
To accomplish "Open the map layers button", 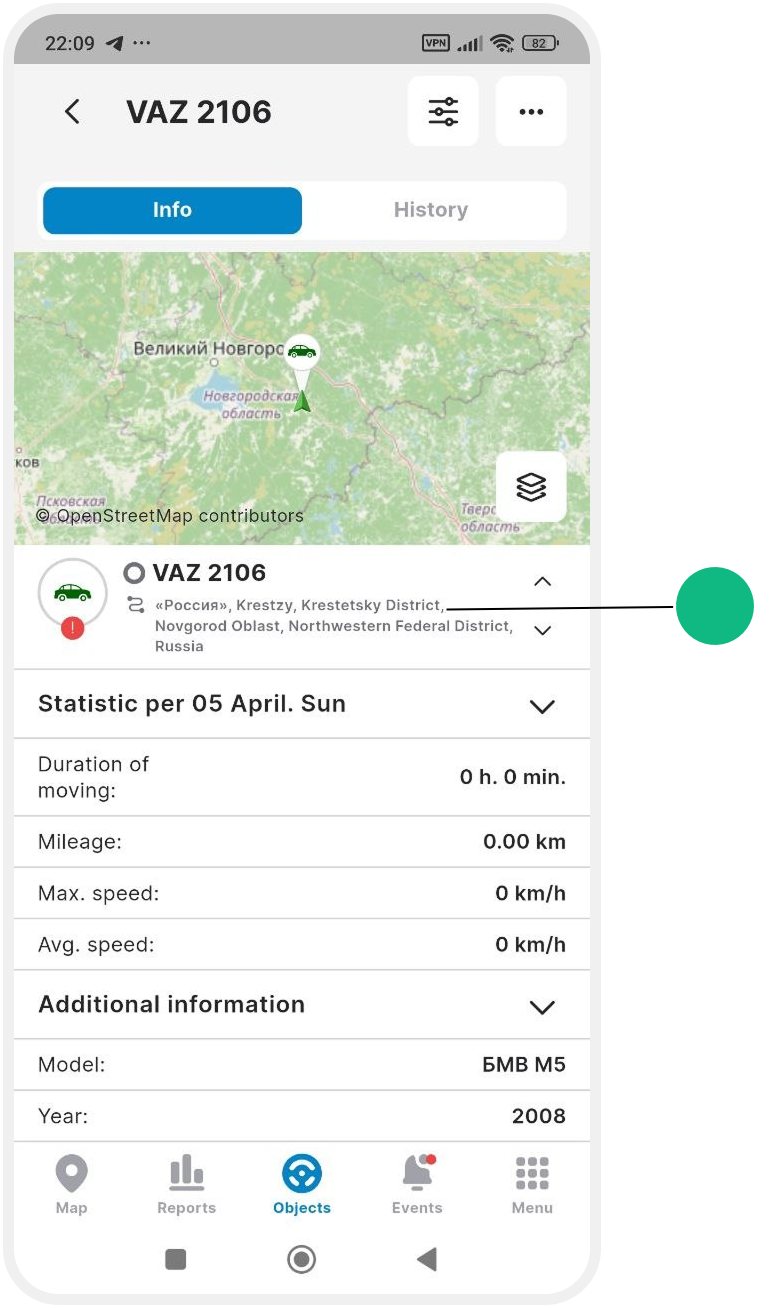I will pyautogui.click(x=531, y=487).
